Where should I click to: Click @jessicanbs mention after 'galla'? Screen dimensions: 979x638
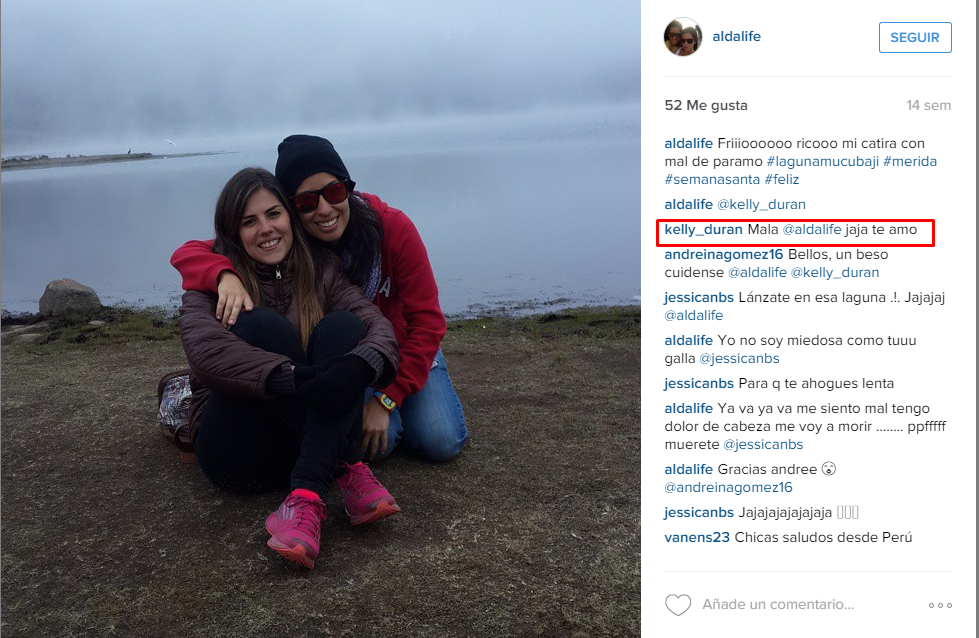click(739, 358)
